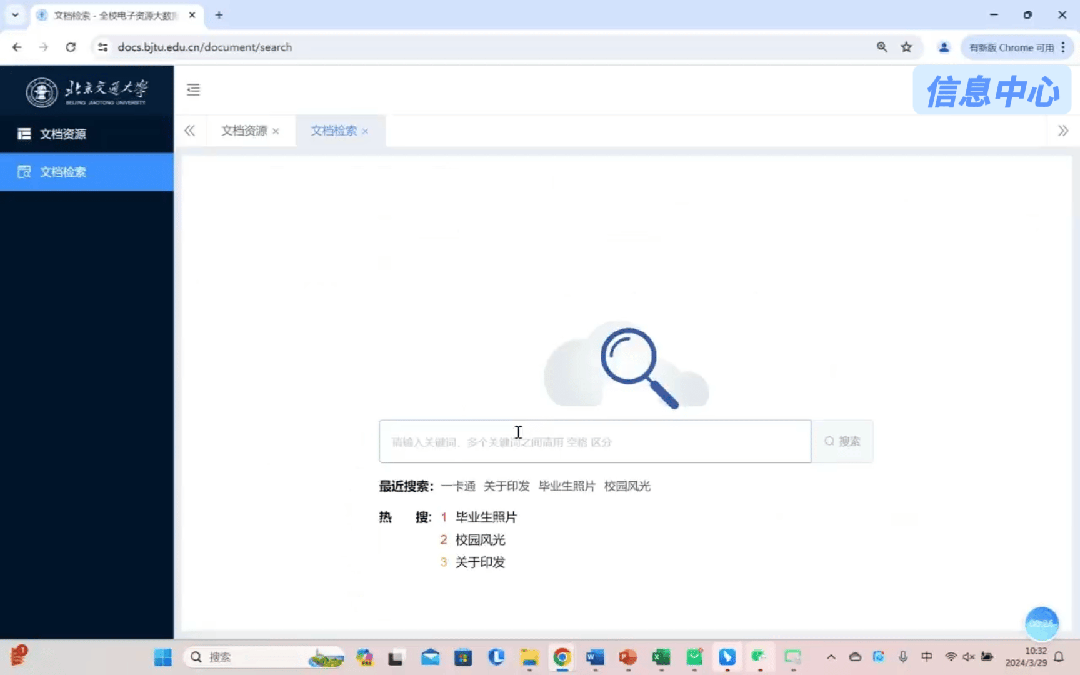The image size is (1080, 675).
Task: Collapse the sidebar with the hamburger icon
Action: pos(193,90)
